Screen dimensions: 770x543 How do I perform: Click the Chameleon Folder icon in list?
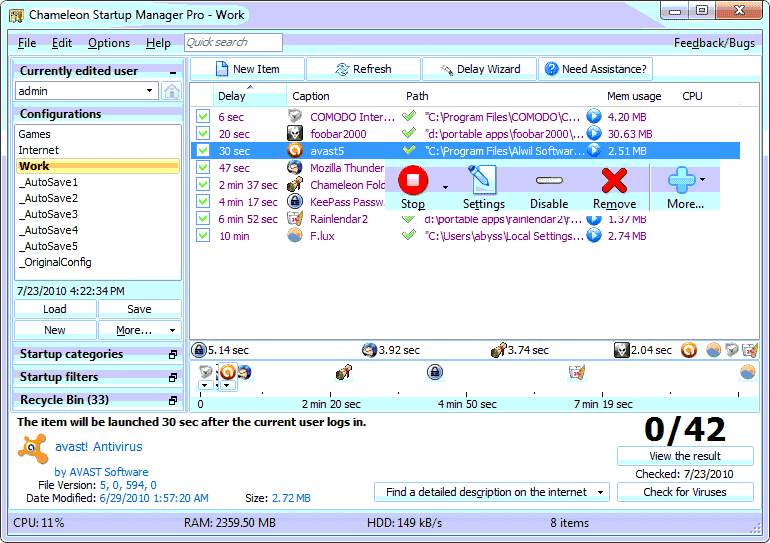point(295,185)
